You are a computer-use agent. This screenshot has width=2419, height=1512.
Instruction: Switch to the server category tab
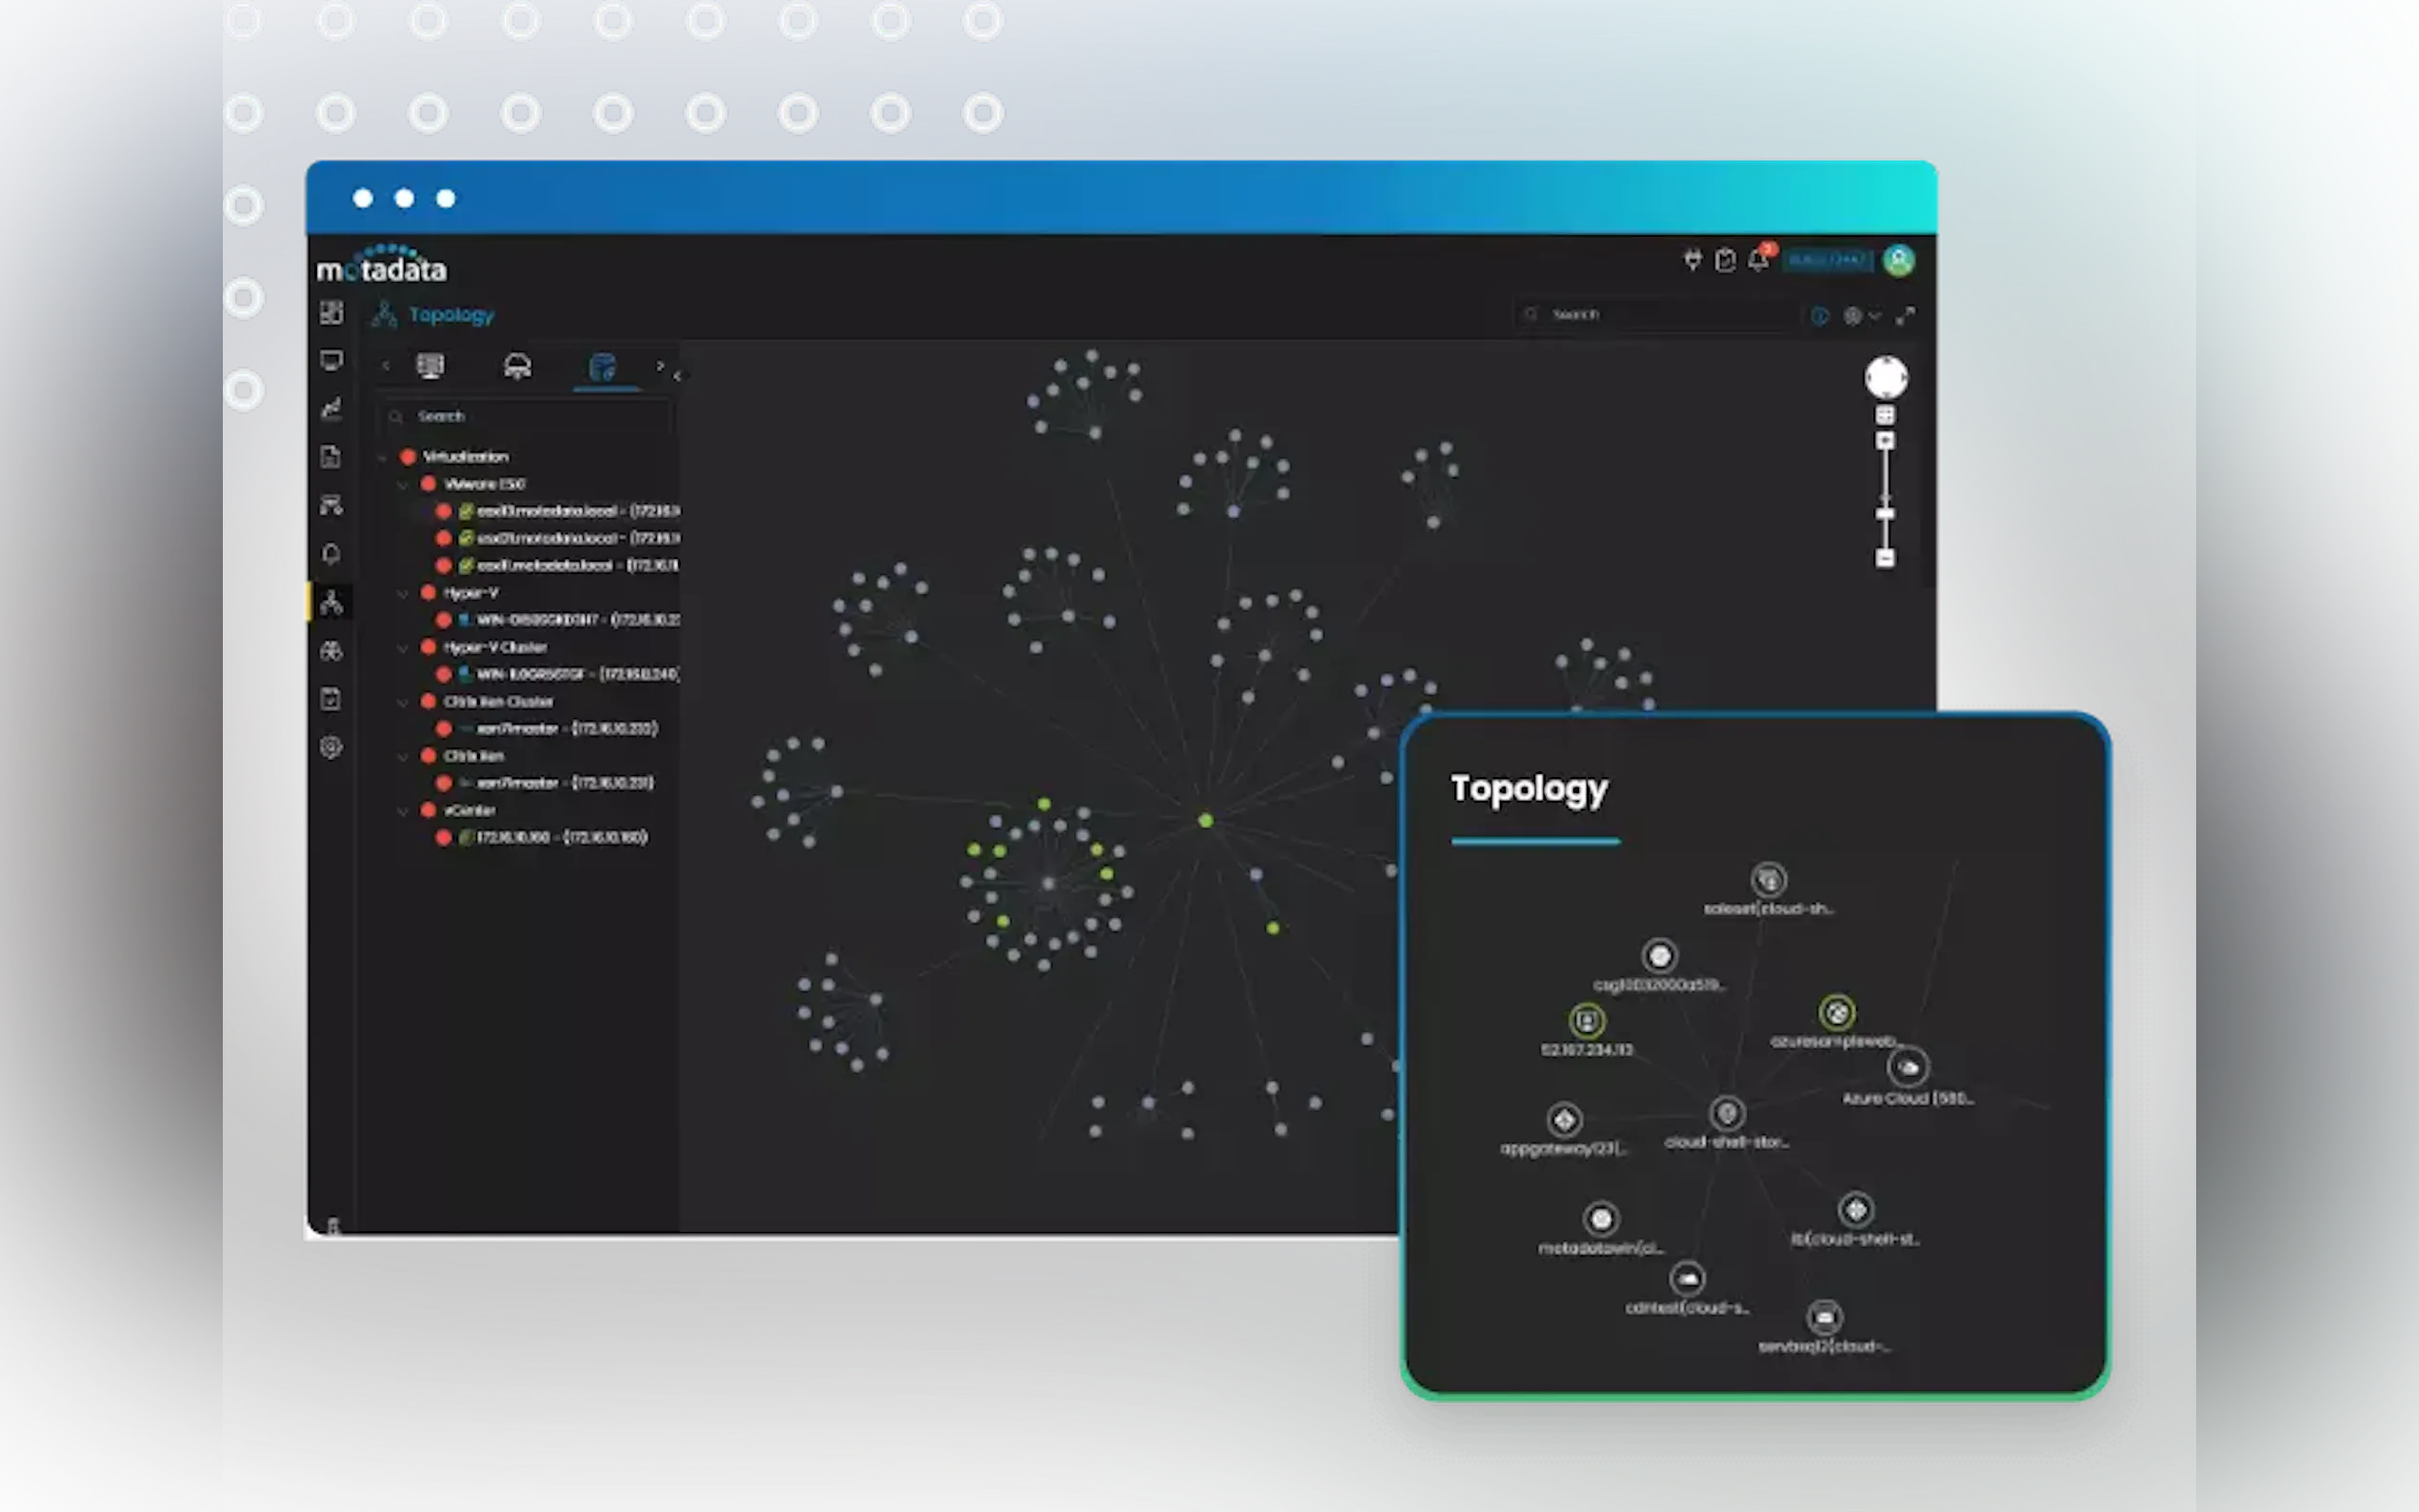[430, 366]
